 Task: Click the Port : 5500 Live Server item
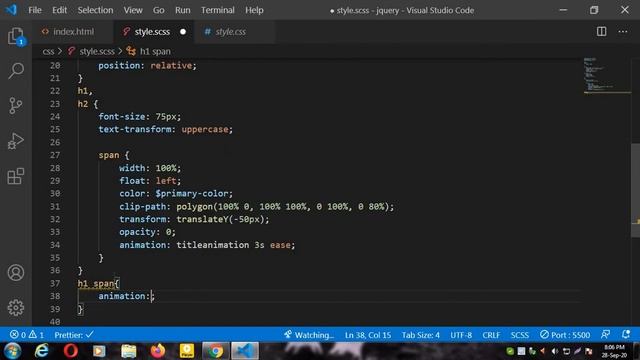pos(565,335)
